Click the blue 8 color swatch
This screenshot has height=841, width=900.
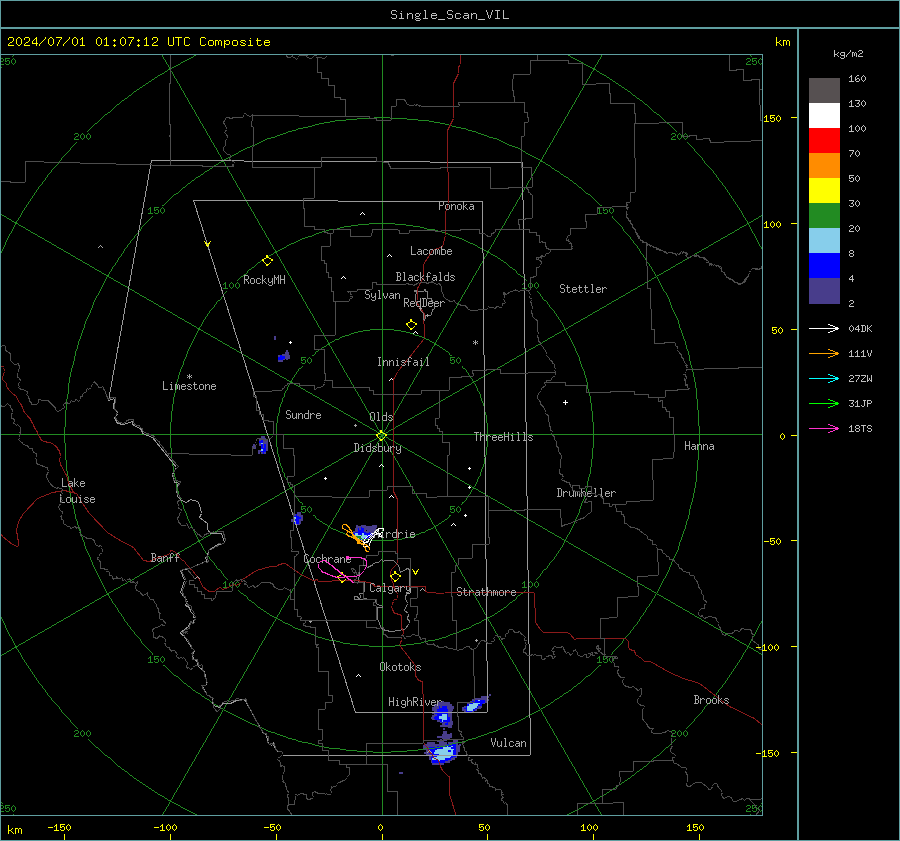click(824, 265)
